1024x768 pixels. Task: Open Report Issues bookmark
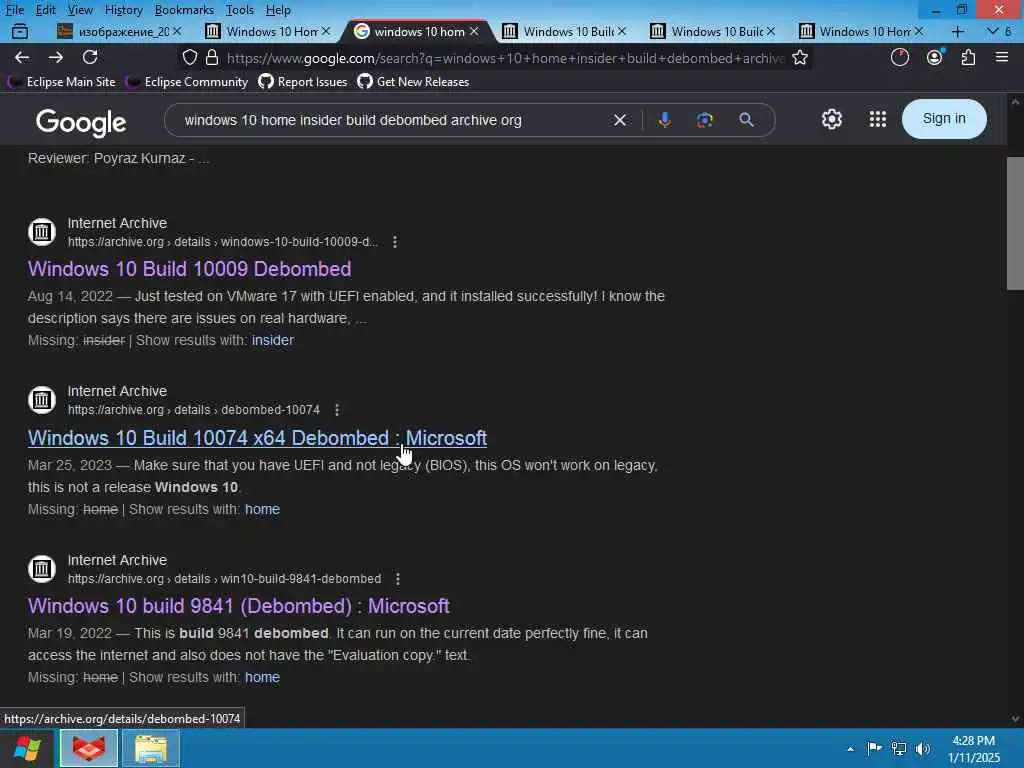click(302, 82)
